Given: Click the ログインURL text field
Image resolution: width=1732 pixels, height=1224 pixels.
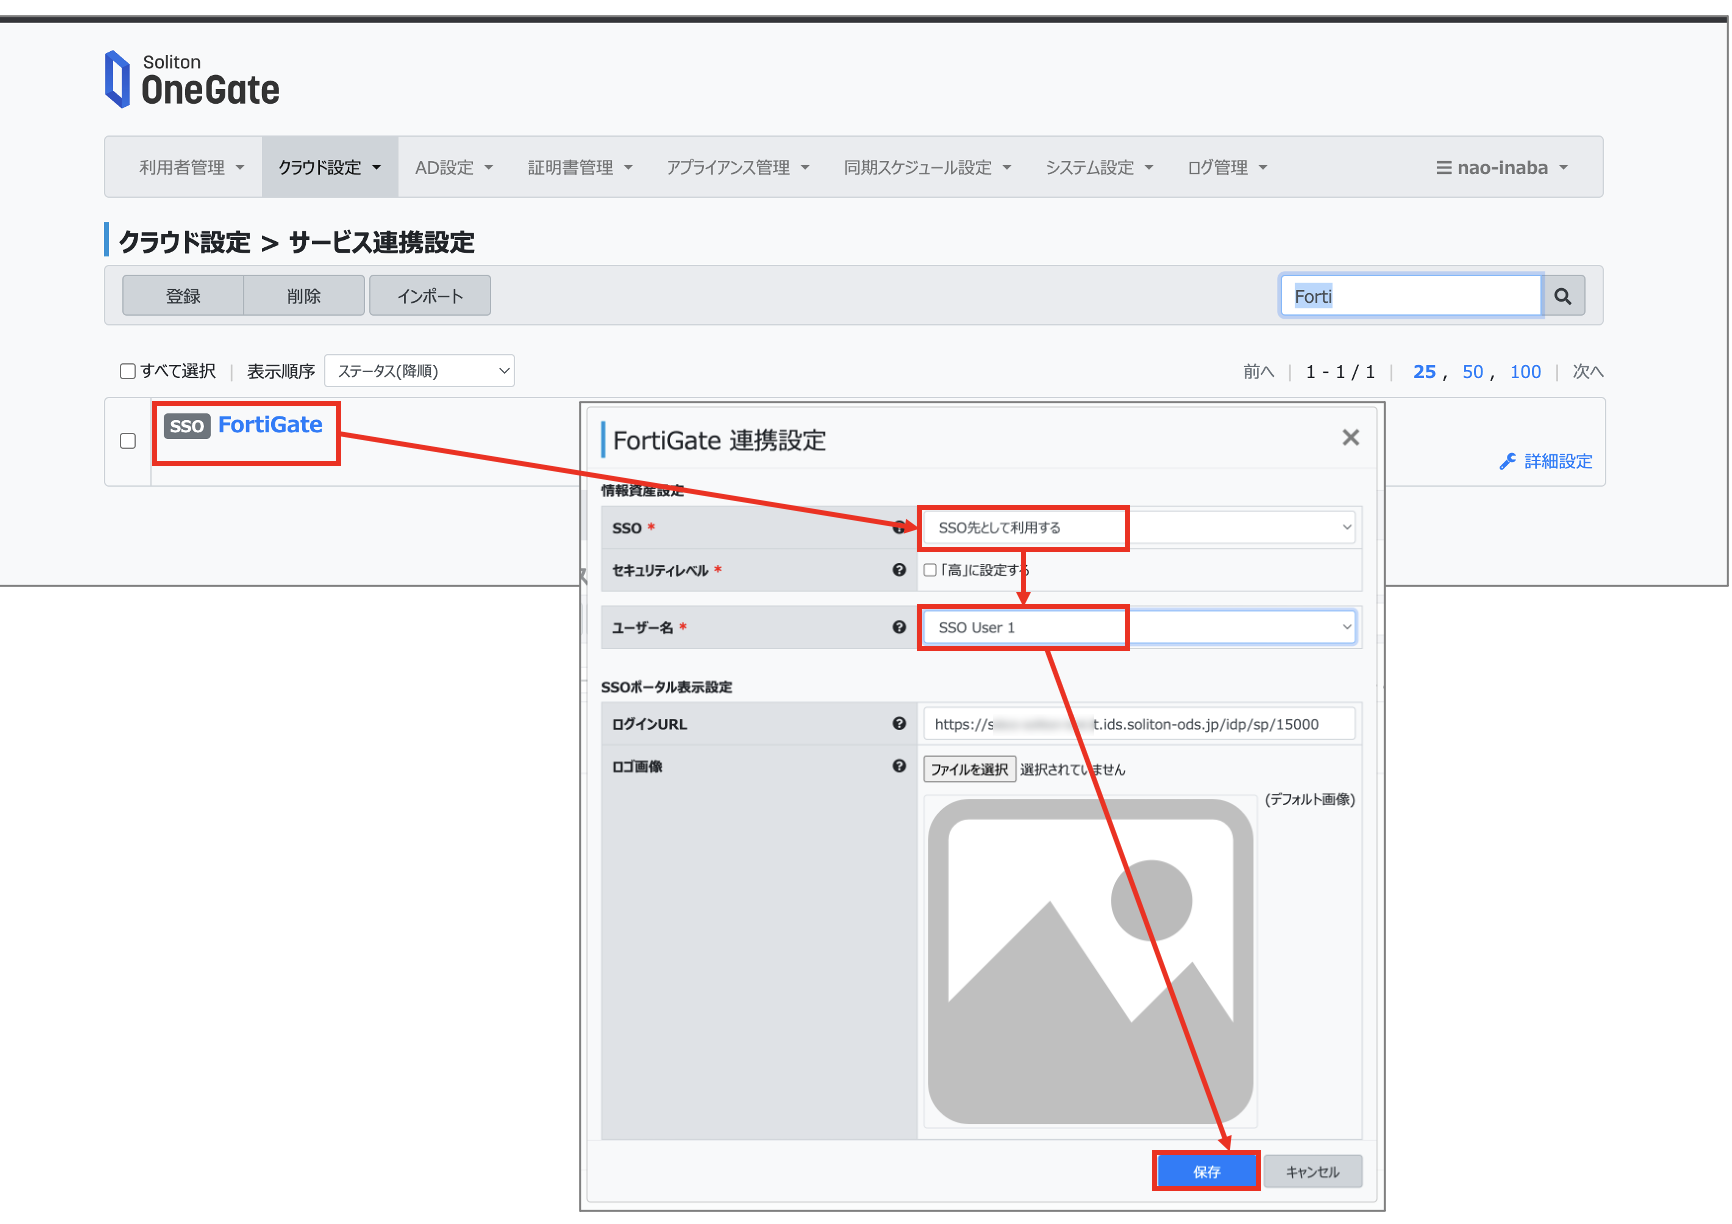Looking at the screenshot, I should [x=1139, y=724].
